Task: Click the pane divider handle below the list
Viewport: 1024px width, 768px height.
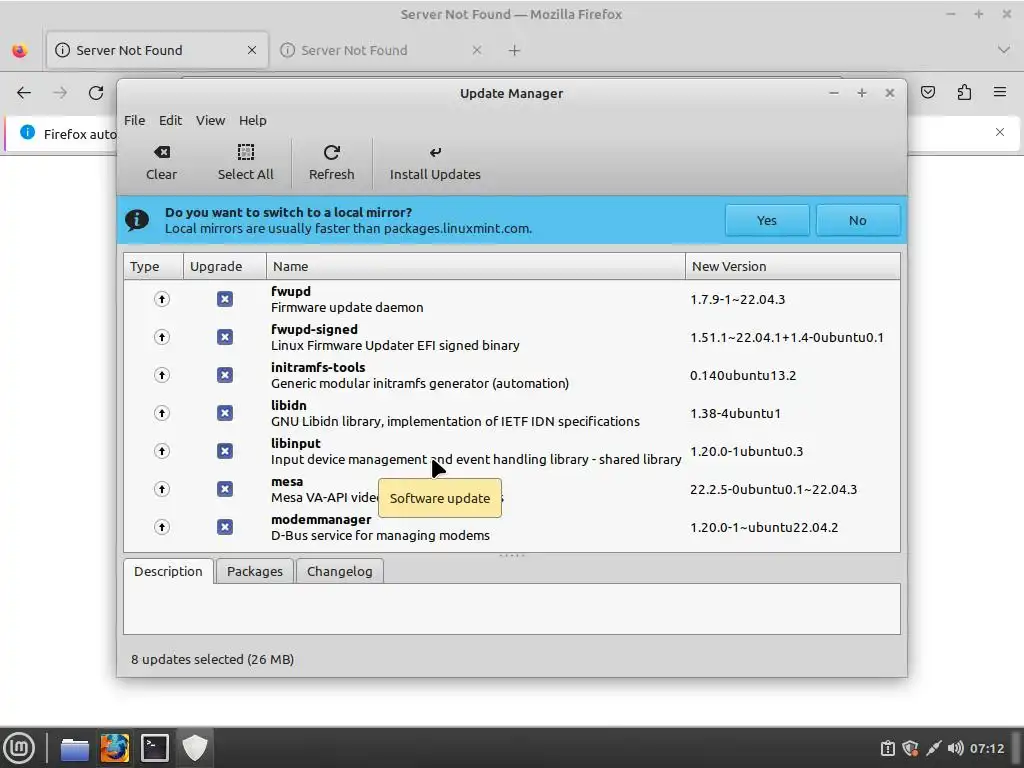Action: [511, 555]
